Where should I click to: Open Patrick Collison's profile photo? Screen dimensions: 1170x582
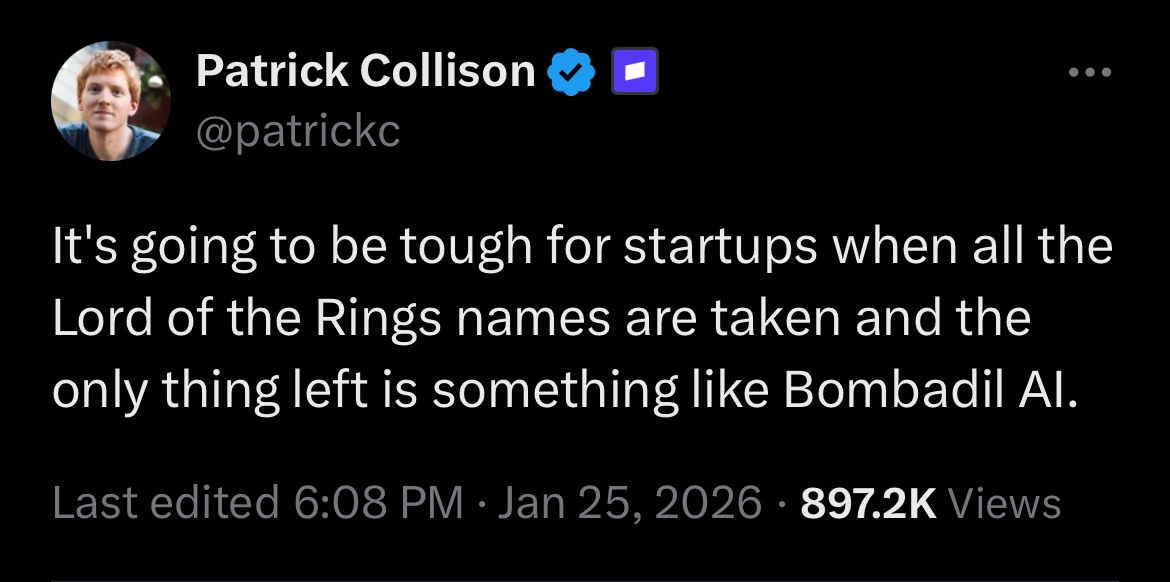[x=110, y=100]
